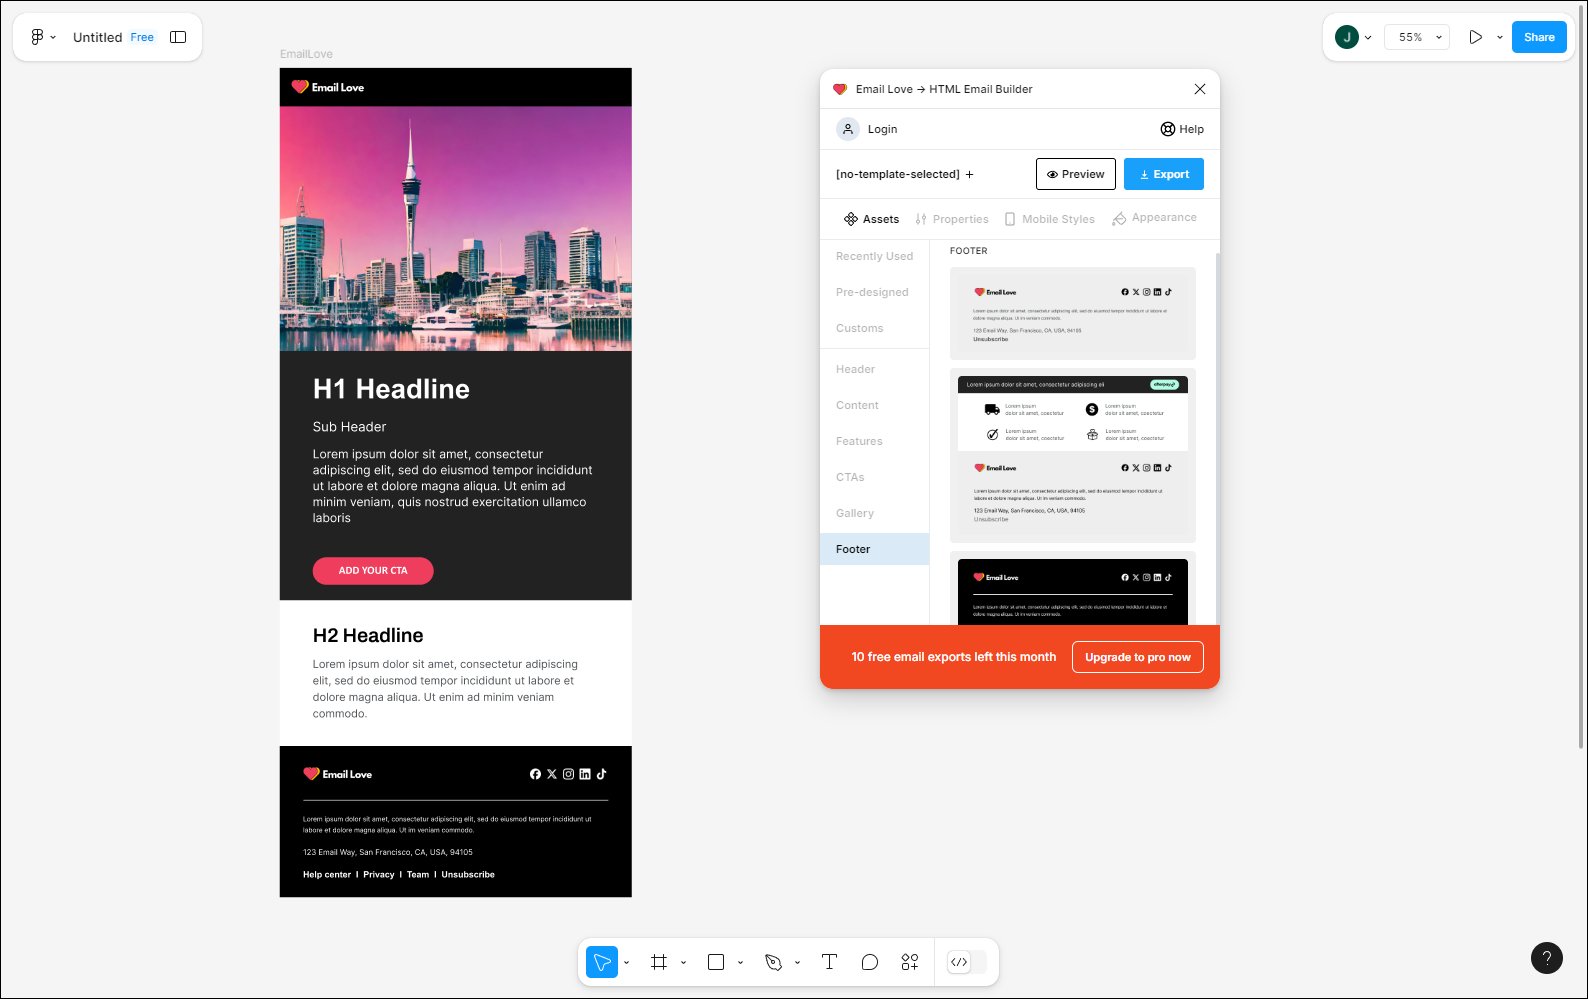Switch to the Properties tab
Image resolution: width=1588 pixels, height=999 pixels.
coord(951,219)
